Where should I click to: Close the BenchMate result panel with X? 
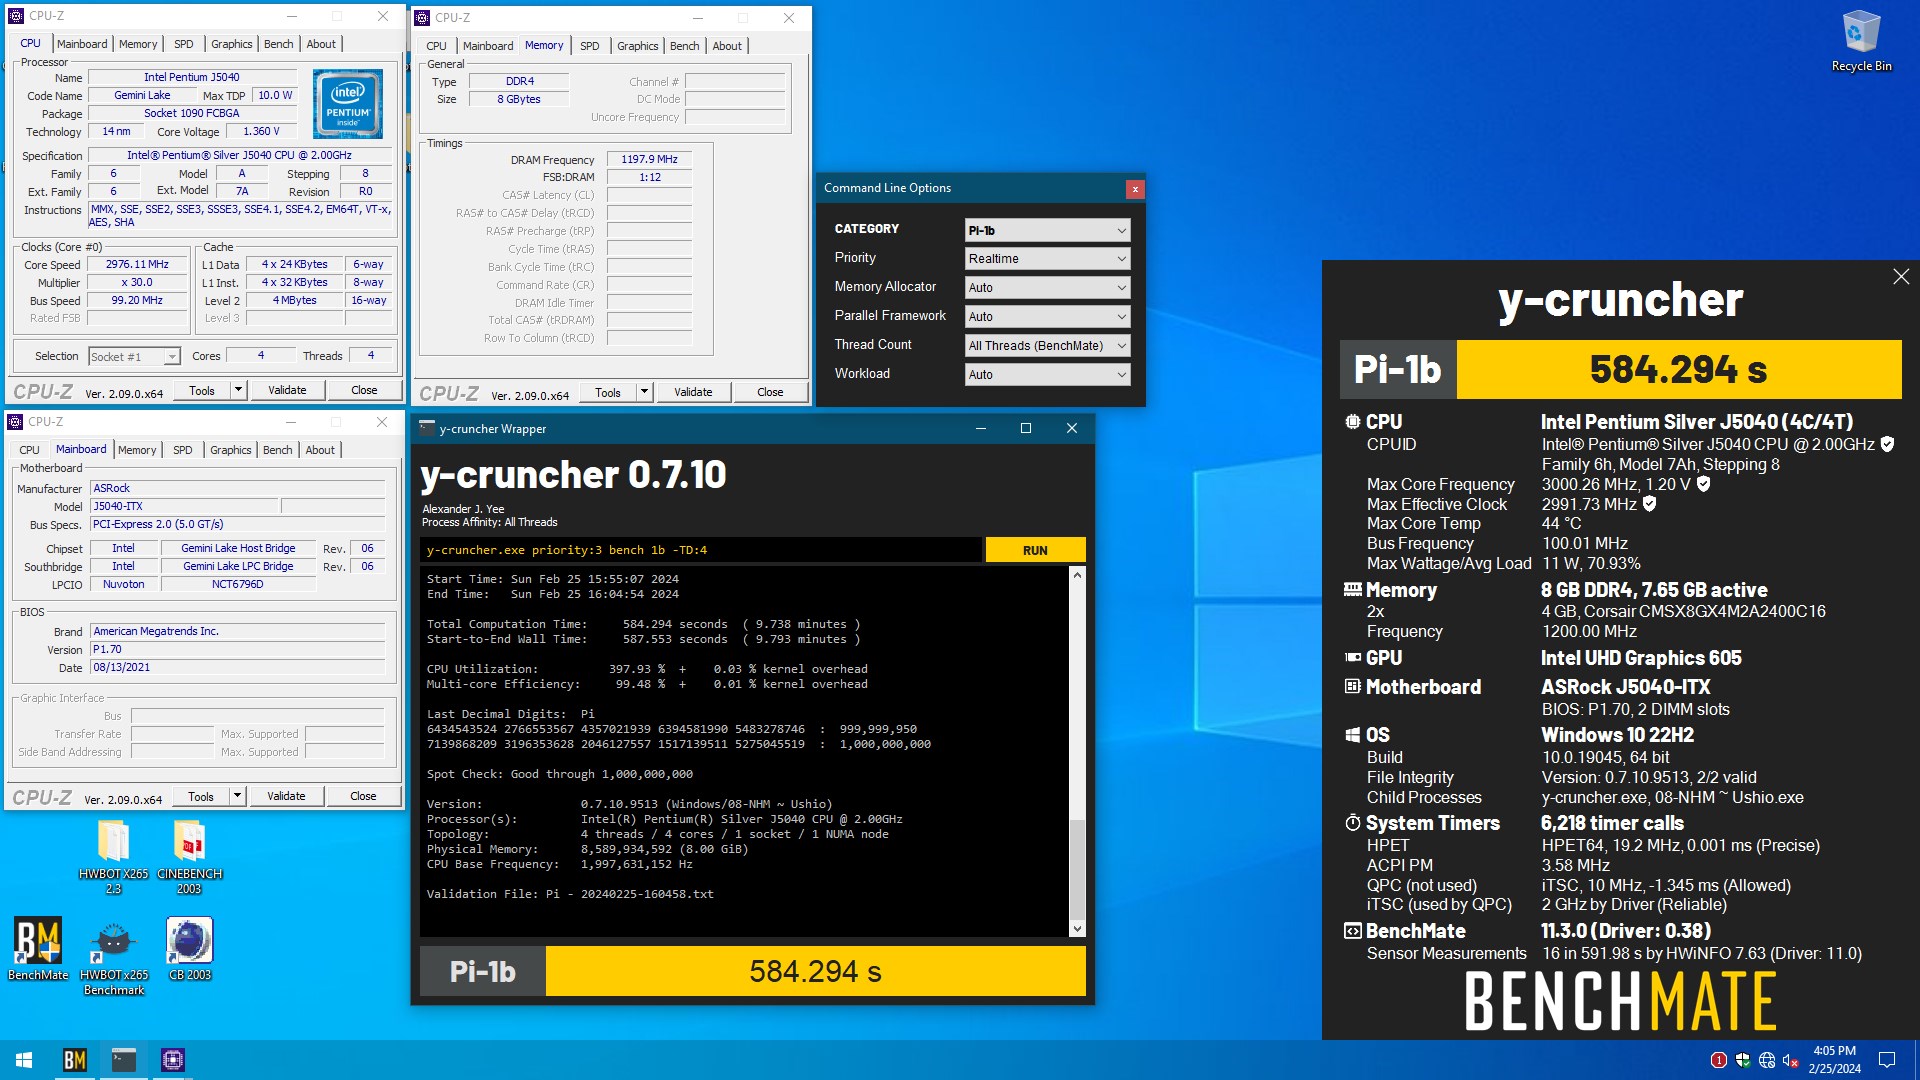[x=1901, y=277]
